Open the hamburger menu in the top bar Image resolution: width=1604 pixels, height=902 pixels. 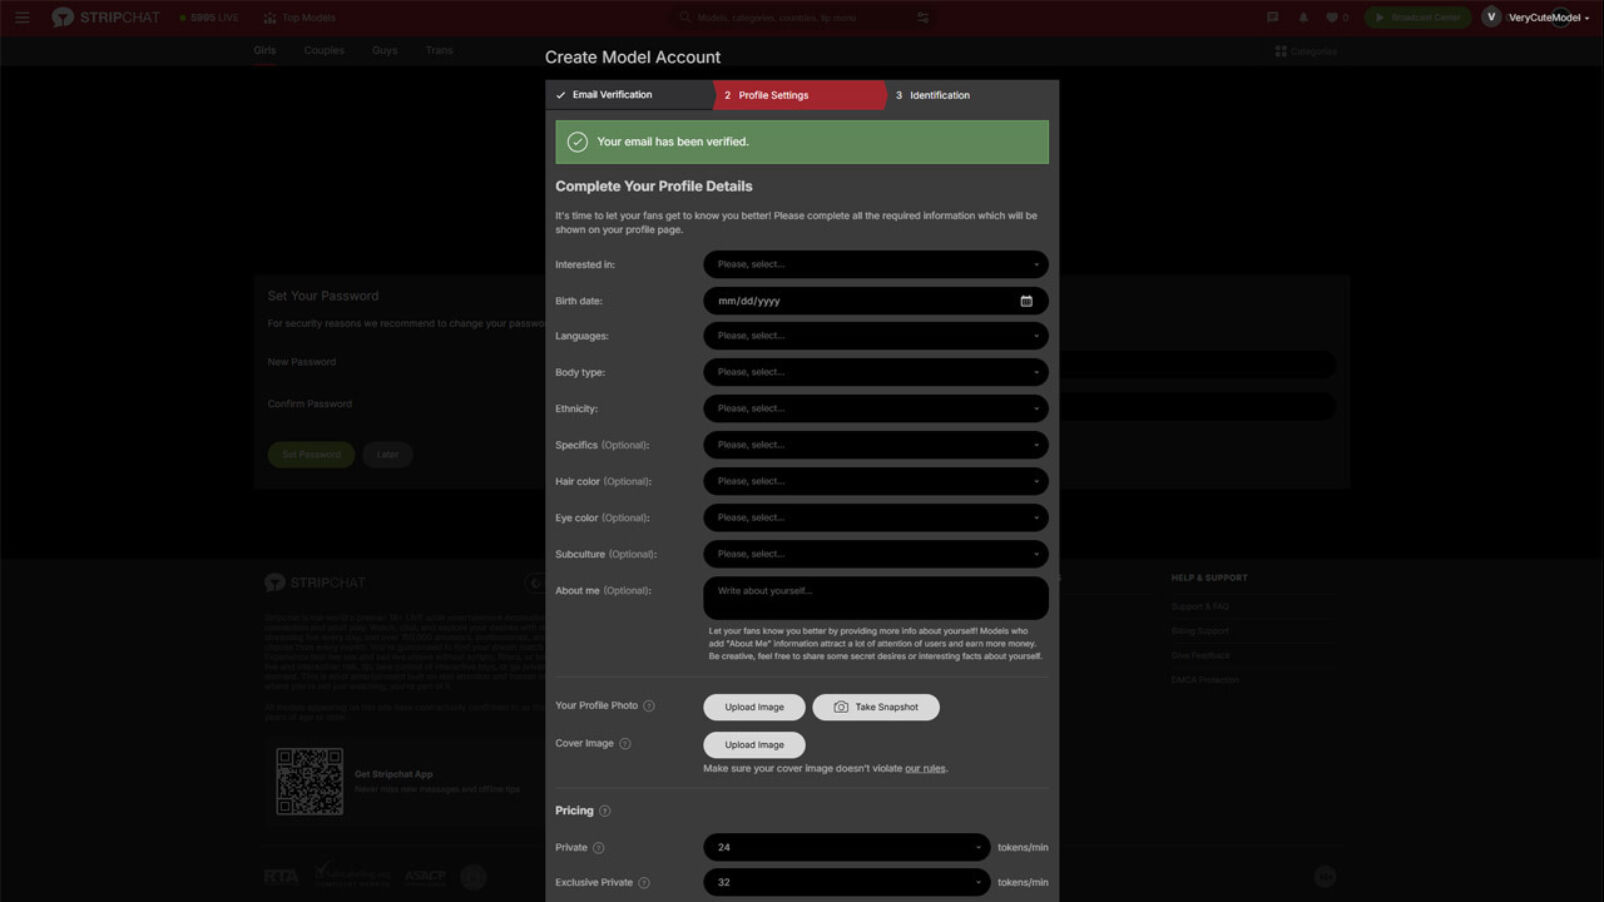[22, 17]
